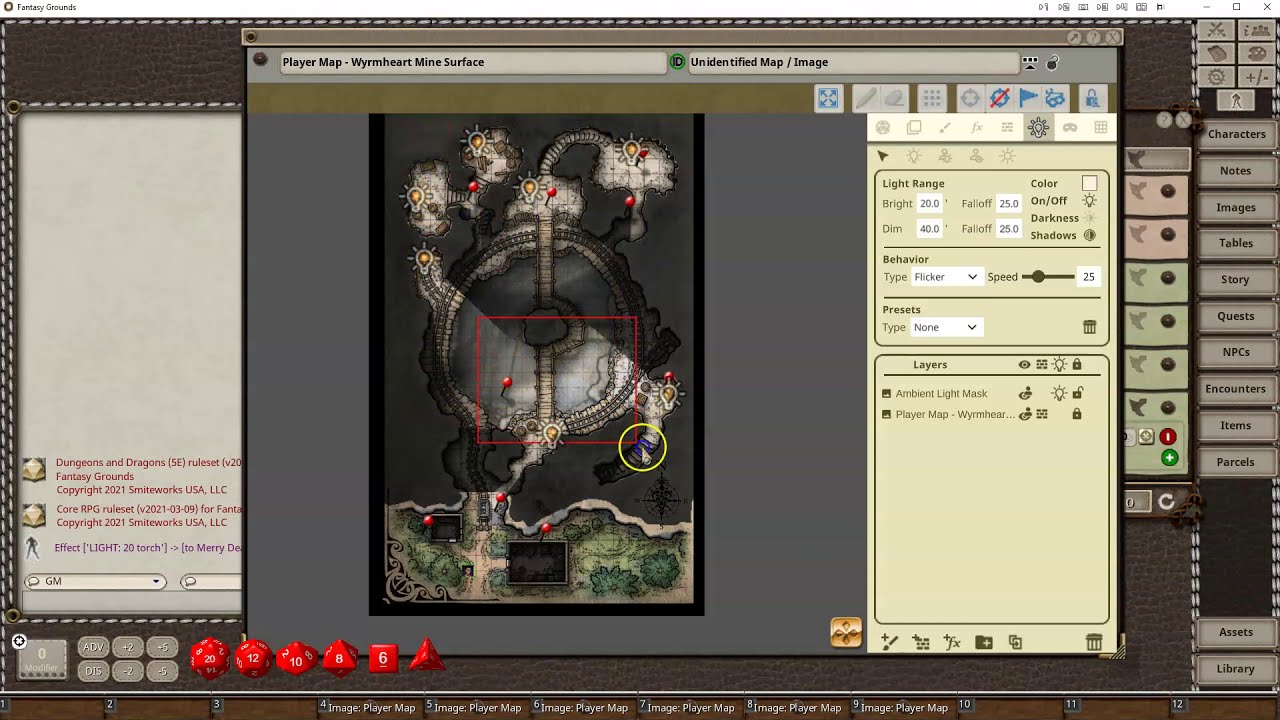Edit the Dim Falloff value field
This screenshot has height=720, width=1280.
point(1008,228)
